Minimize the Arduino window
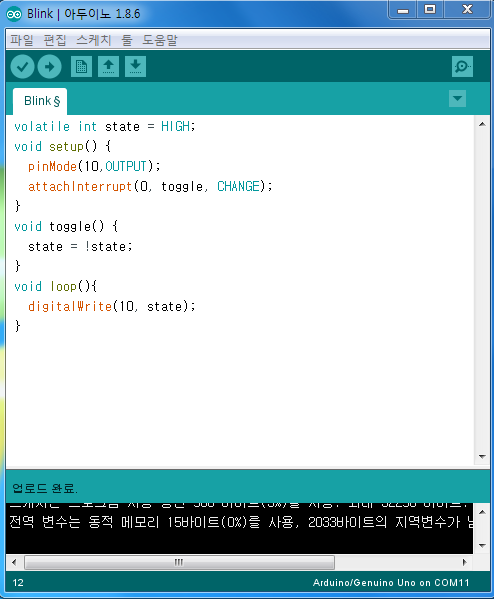 402,10
